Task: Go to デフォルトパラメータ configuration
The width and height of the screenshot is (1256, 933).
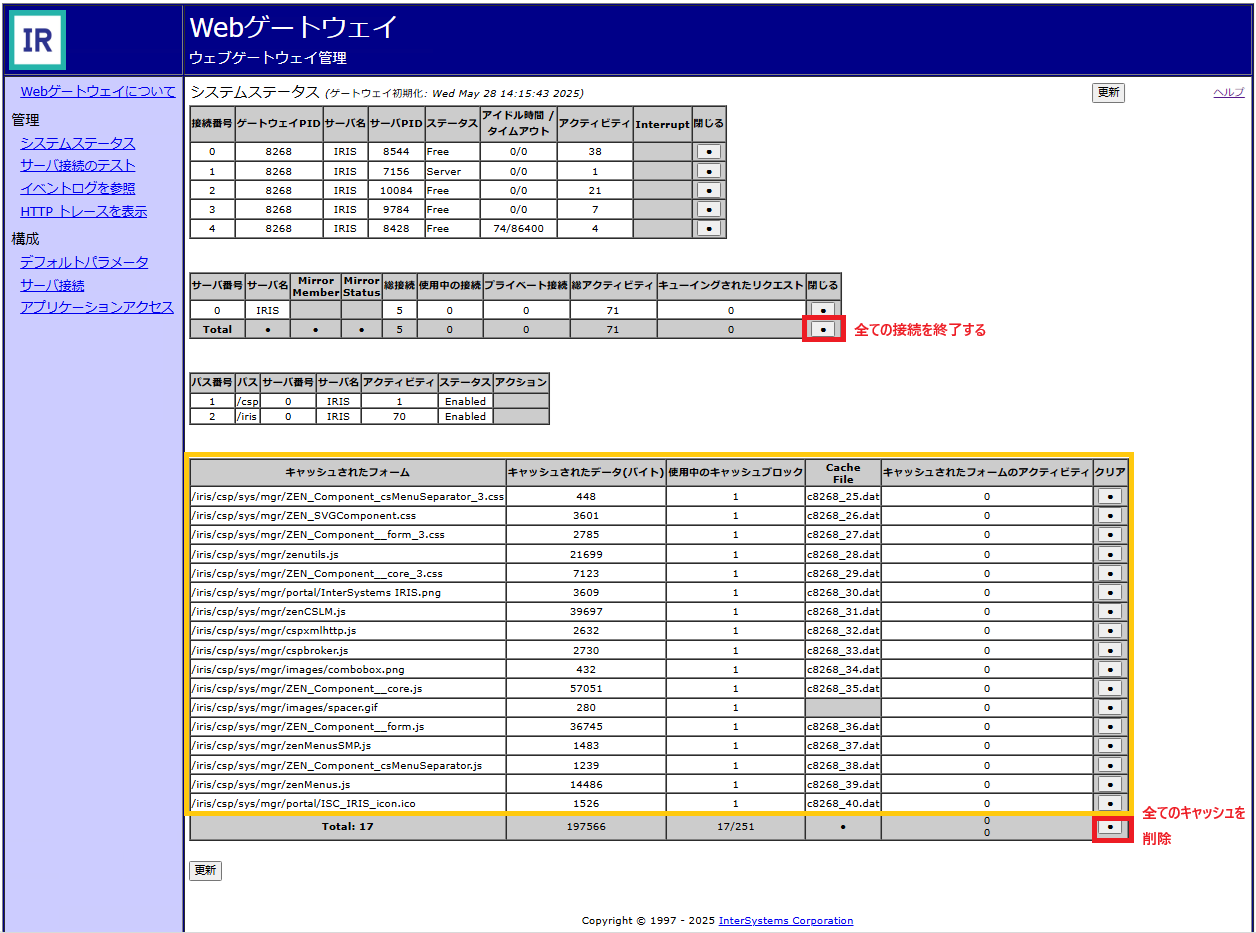Action: (x=84, y=262)
